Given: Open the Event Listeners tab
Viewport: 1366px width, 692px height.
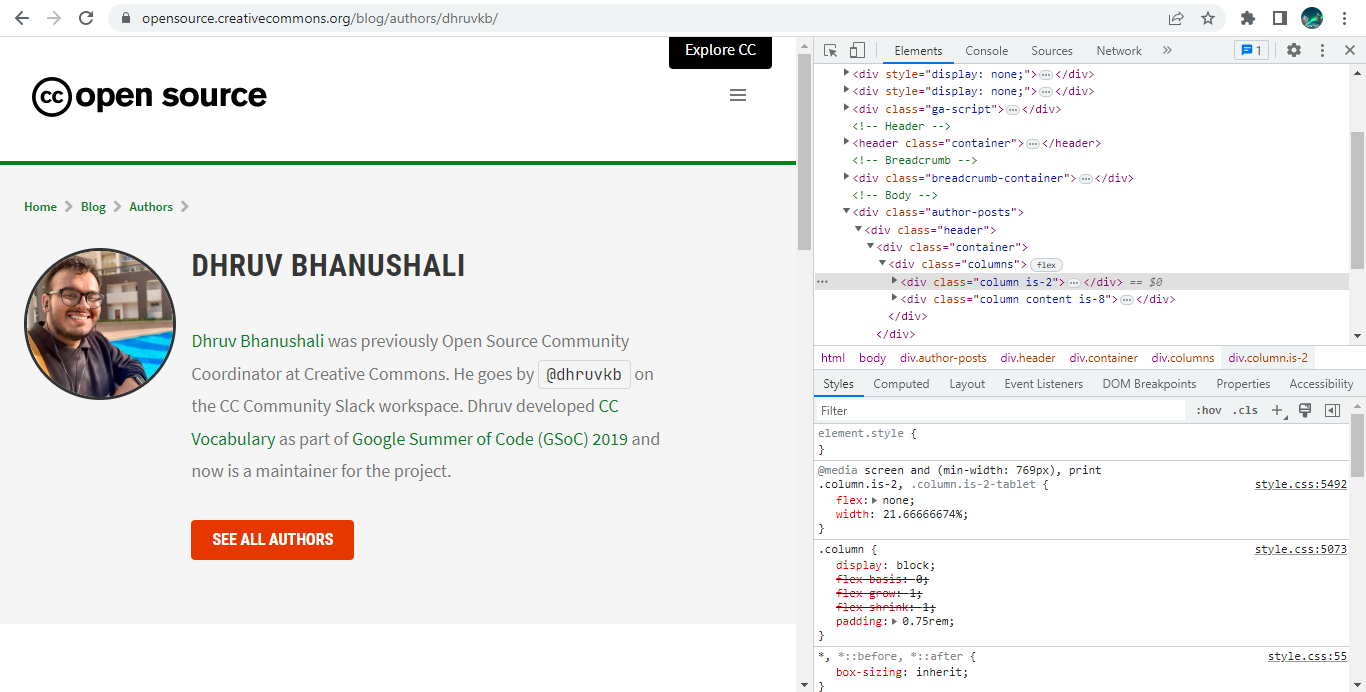Looking at the screenshot, I should (1044, 384).
